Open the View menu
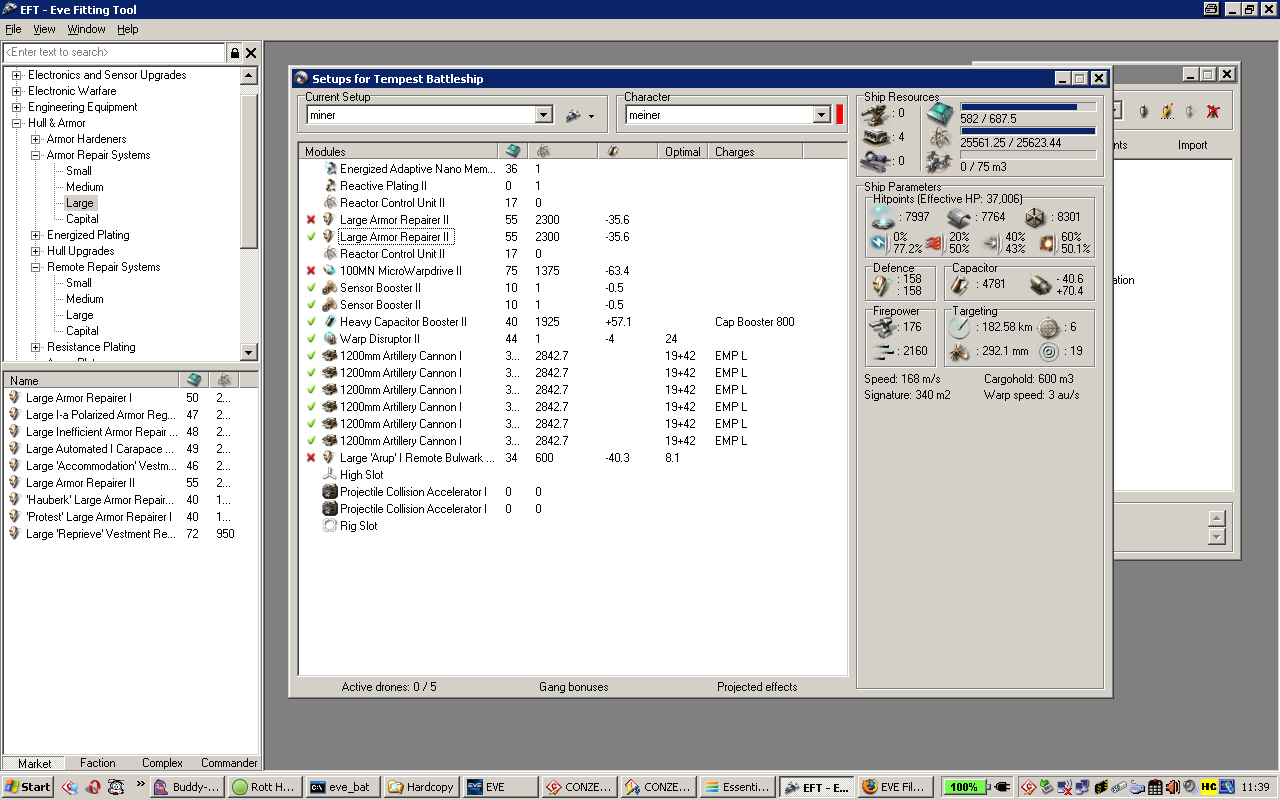 (44, 29)
